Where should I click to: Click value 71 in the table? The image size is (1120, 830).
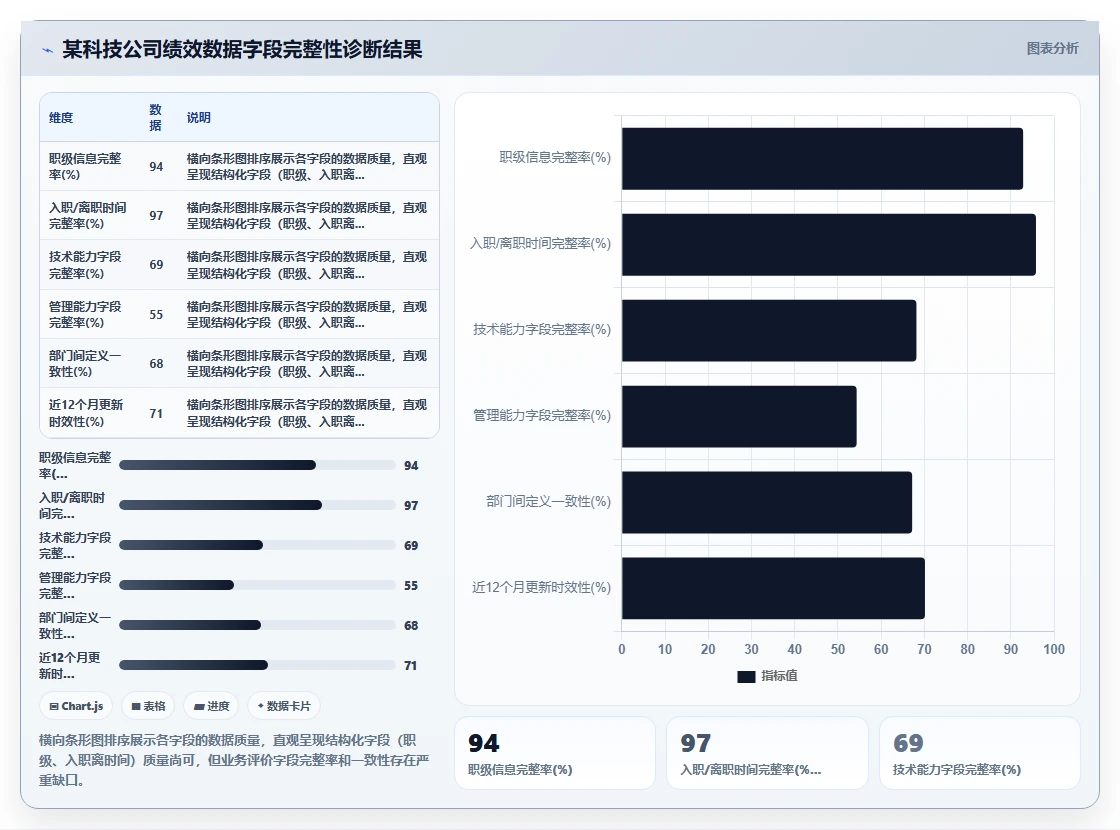pyautogui.click(x=156, y=413)
